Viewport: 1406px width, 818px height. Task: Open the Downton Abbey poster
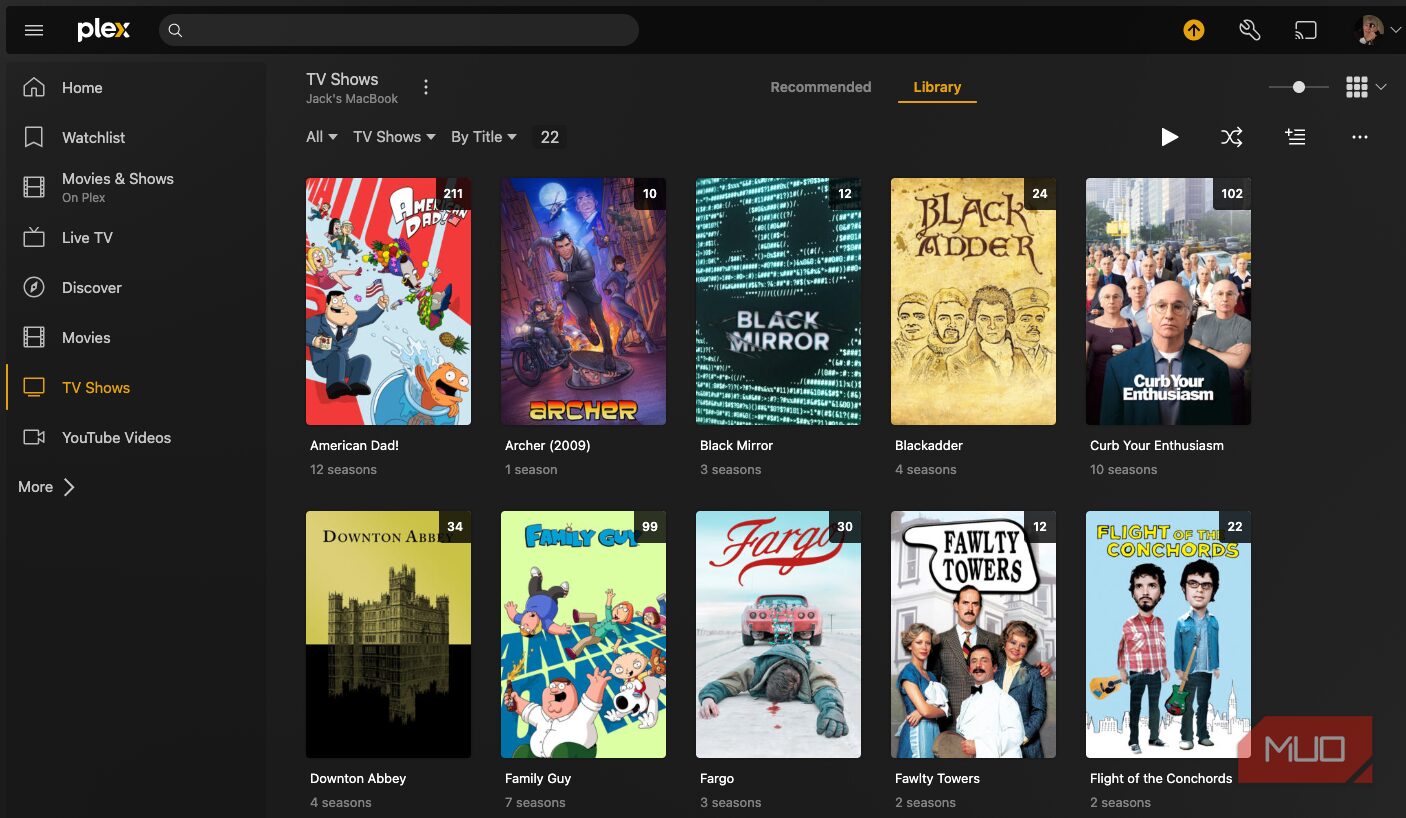[x=388, y=634]
